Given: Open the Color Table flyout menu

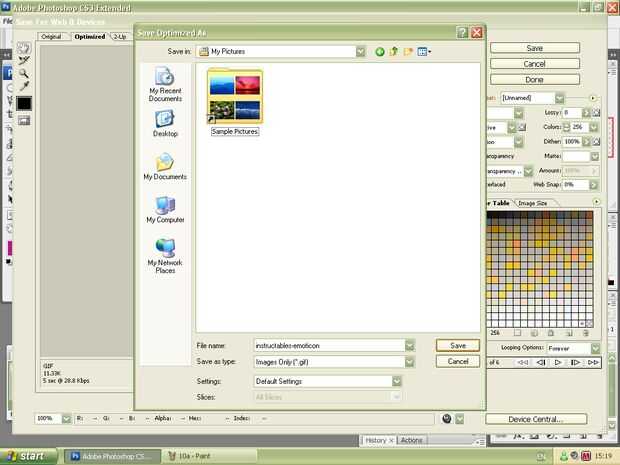Looking at the screenshot, I should pos(597,202).
